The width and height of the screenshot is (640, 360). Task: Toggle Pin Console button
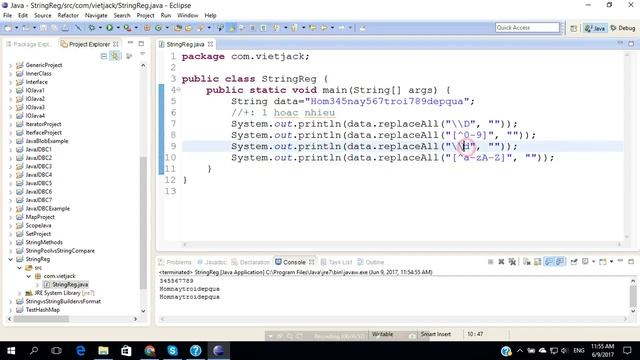574,262
